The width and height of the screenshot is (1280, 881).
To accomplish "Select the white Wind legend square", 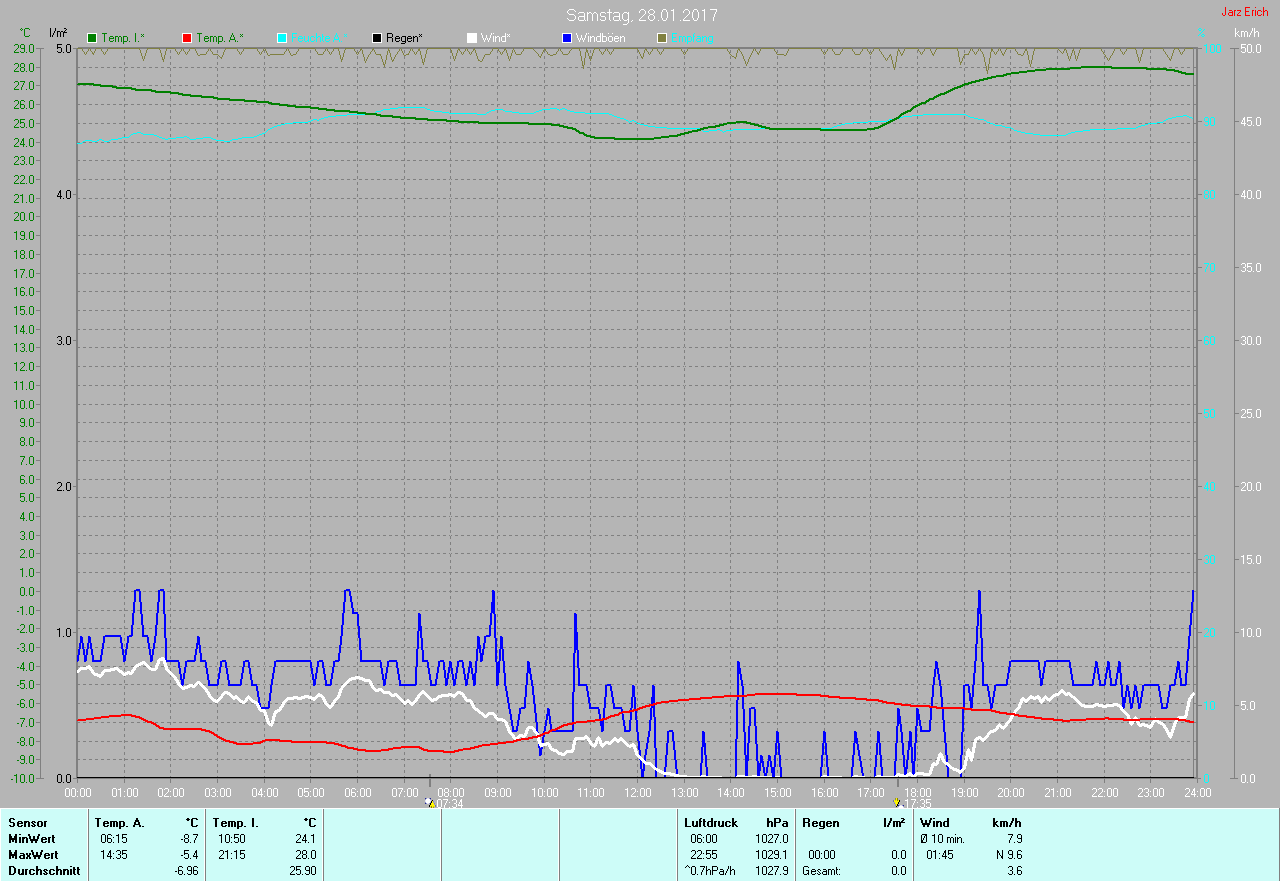I will click(472, 38).
